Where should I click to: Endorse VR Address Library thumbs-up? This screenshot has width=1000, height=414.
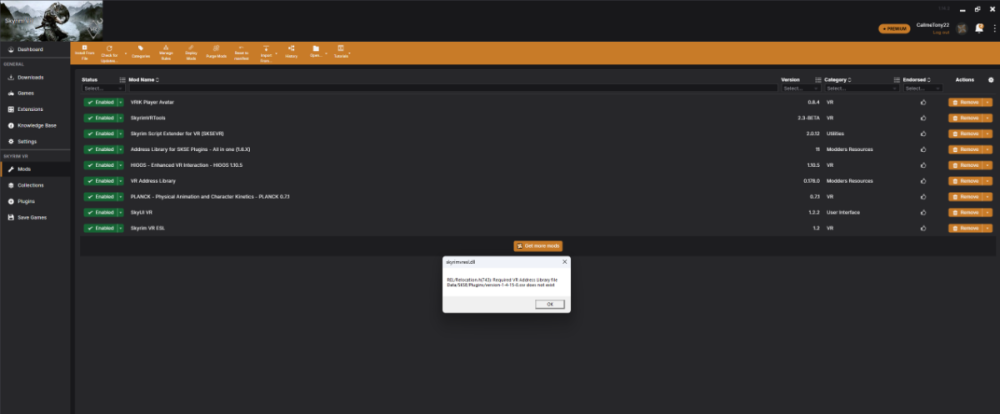click(923, 181)
